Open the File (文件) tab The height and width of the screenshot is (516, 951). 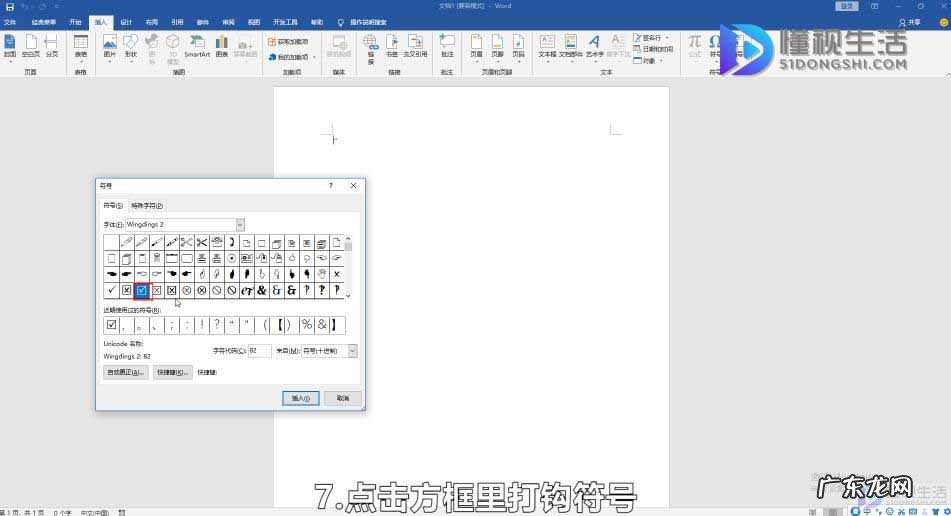(x=10, y=22)
